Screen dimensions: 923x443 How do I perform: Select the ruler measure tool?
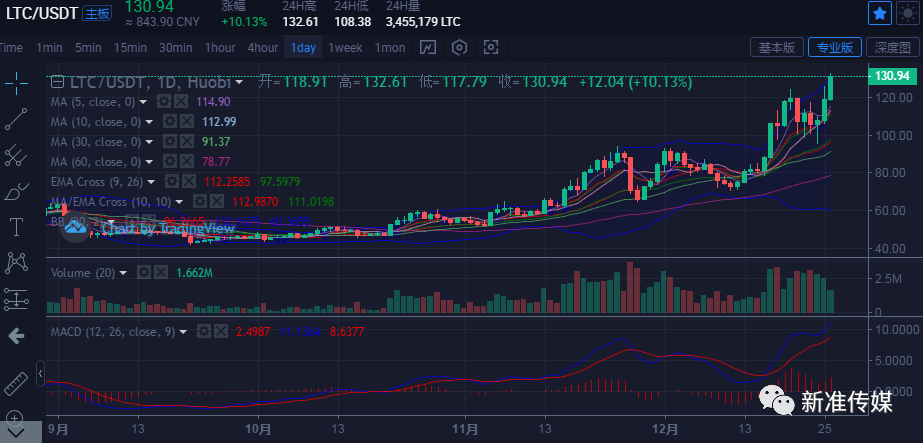(x=16, y=384)
